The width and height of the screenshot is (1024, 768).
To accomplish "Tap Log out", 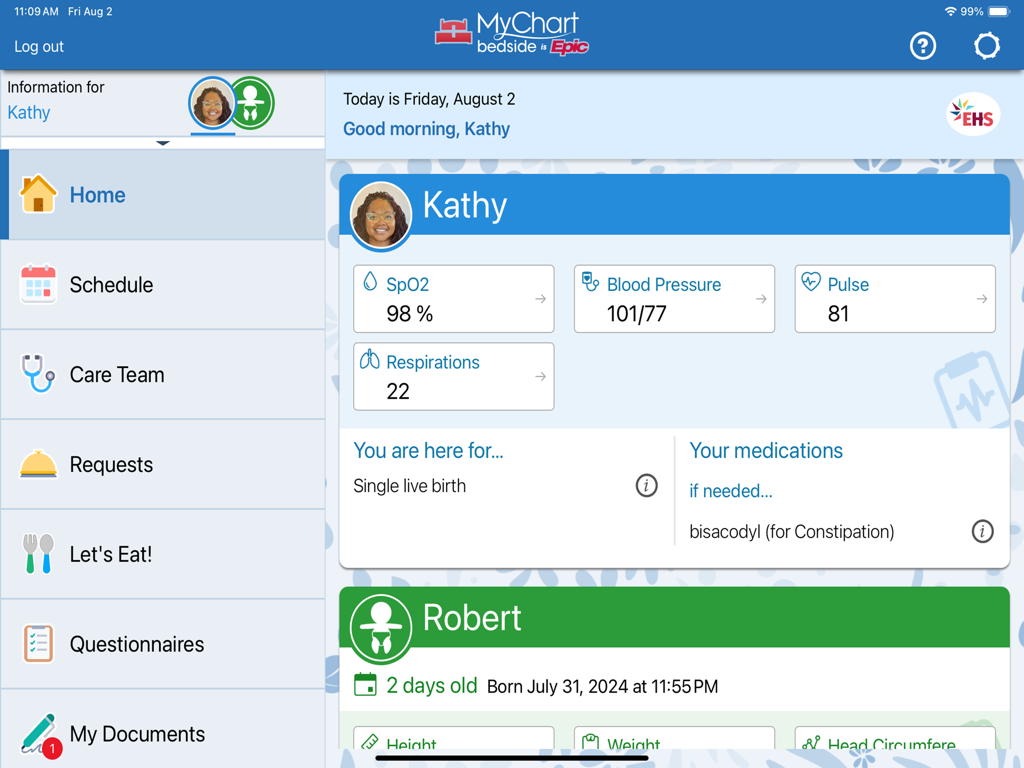I will (x=39, y=47).
